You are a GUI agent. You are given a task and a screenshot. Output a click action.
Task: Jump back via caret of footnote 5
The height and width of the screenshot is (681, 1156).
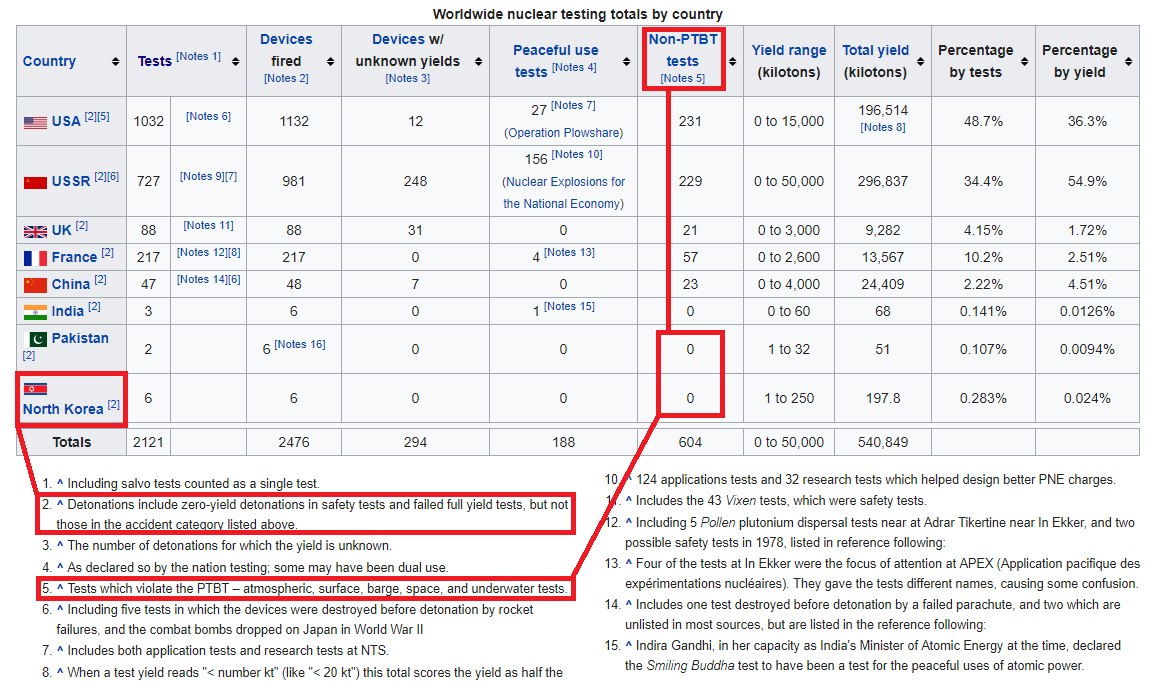(60, 589)
